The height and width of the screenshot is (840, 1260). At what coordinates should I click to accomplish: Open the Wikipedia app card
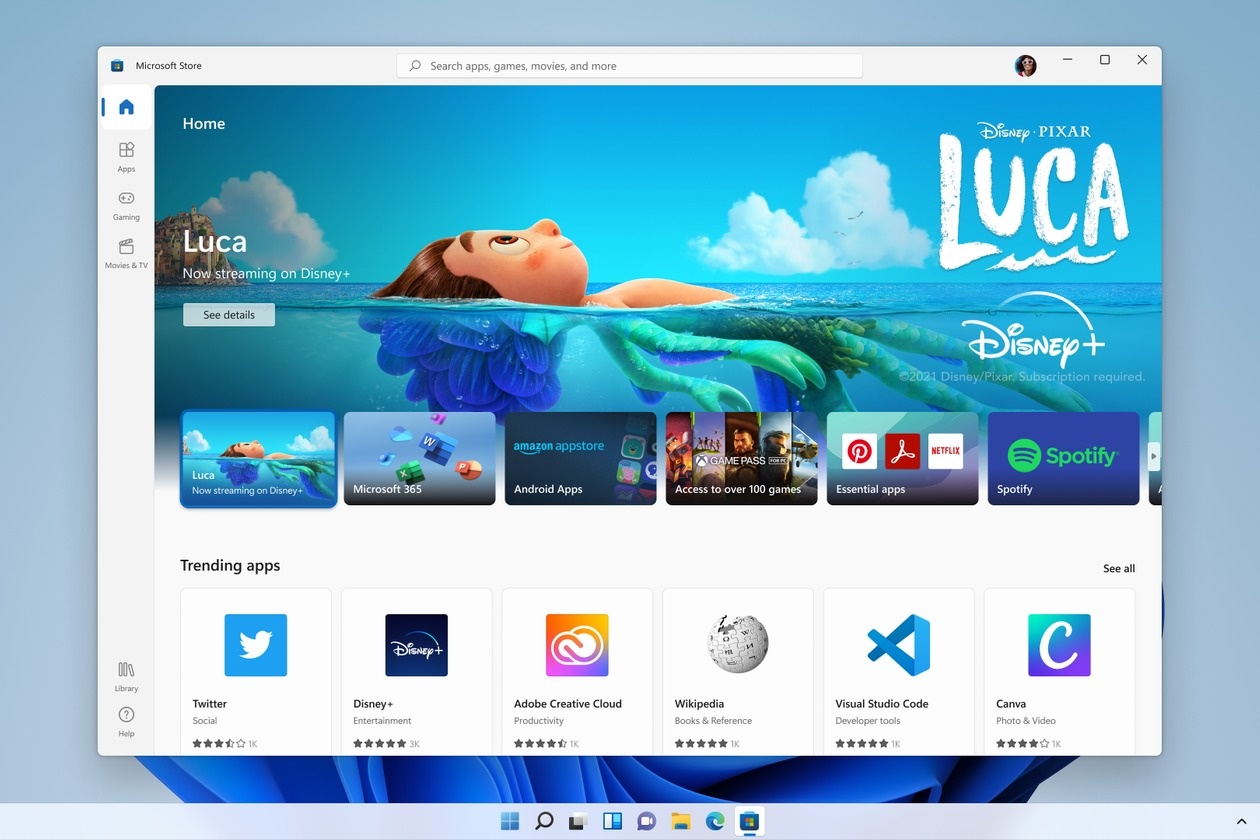[x=737, y=665]
